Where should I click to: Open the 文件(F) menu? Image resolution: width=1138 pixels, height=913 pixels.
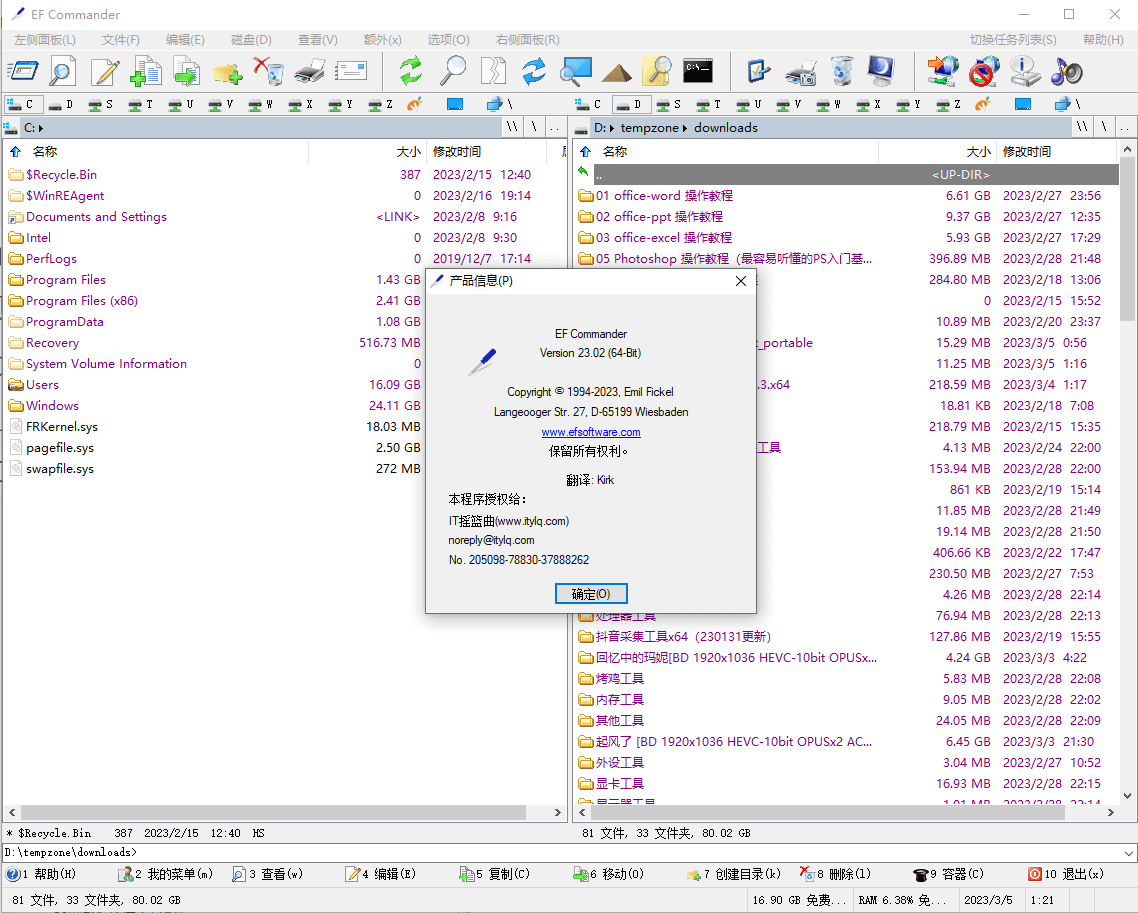point(120,40)
